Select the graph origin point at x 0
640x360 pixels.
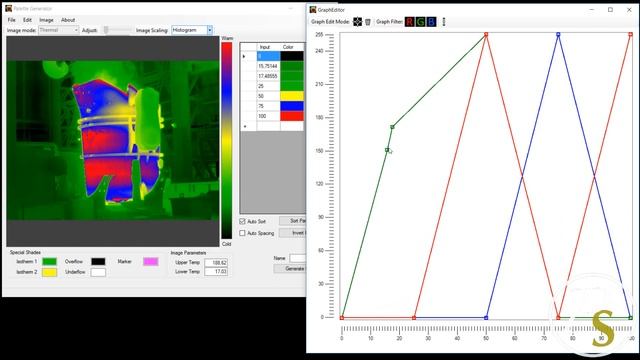pos(342,318)
